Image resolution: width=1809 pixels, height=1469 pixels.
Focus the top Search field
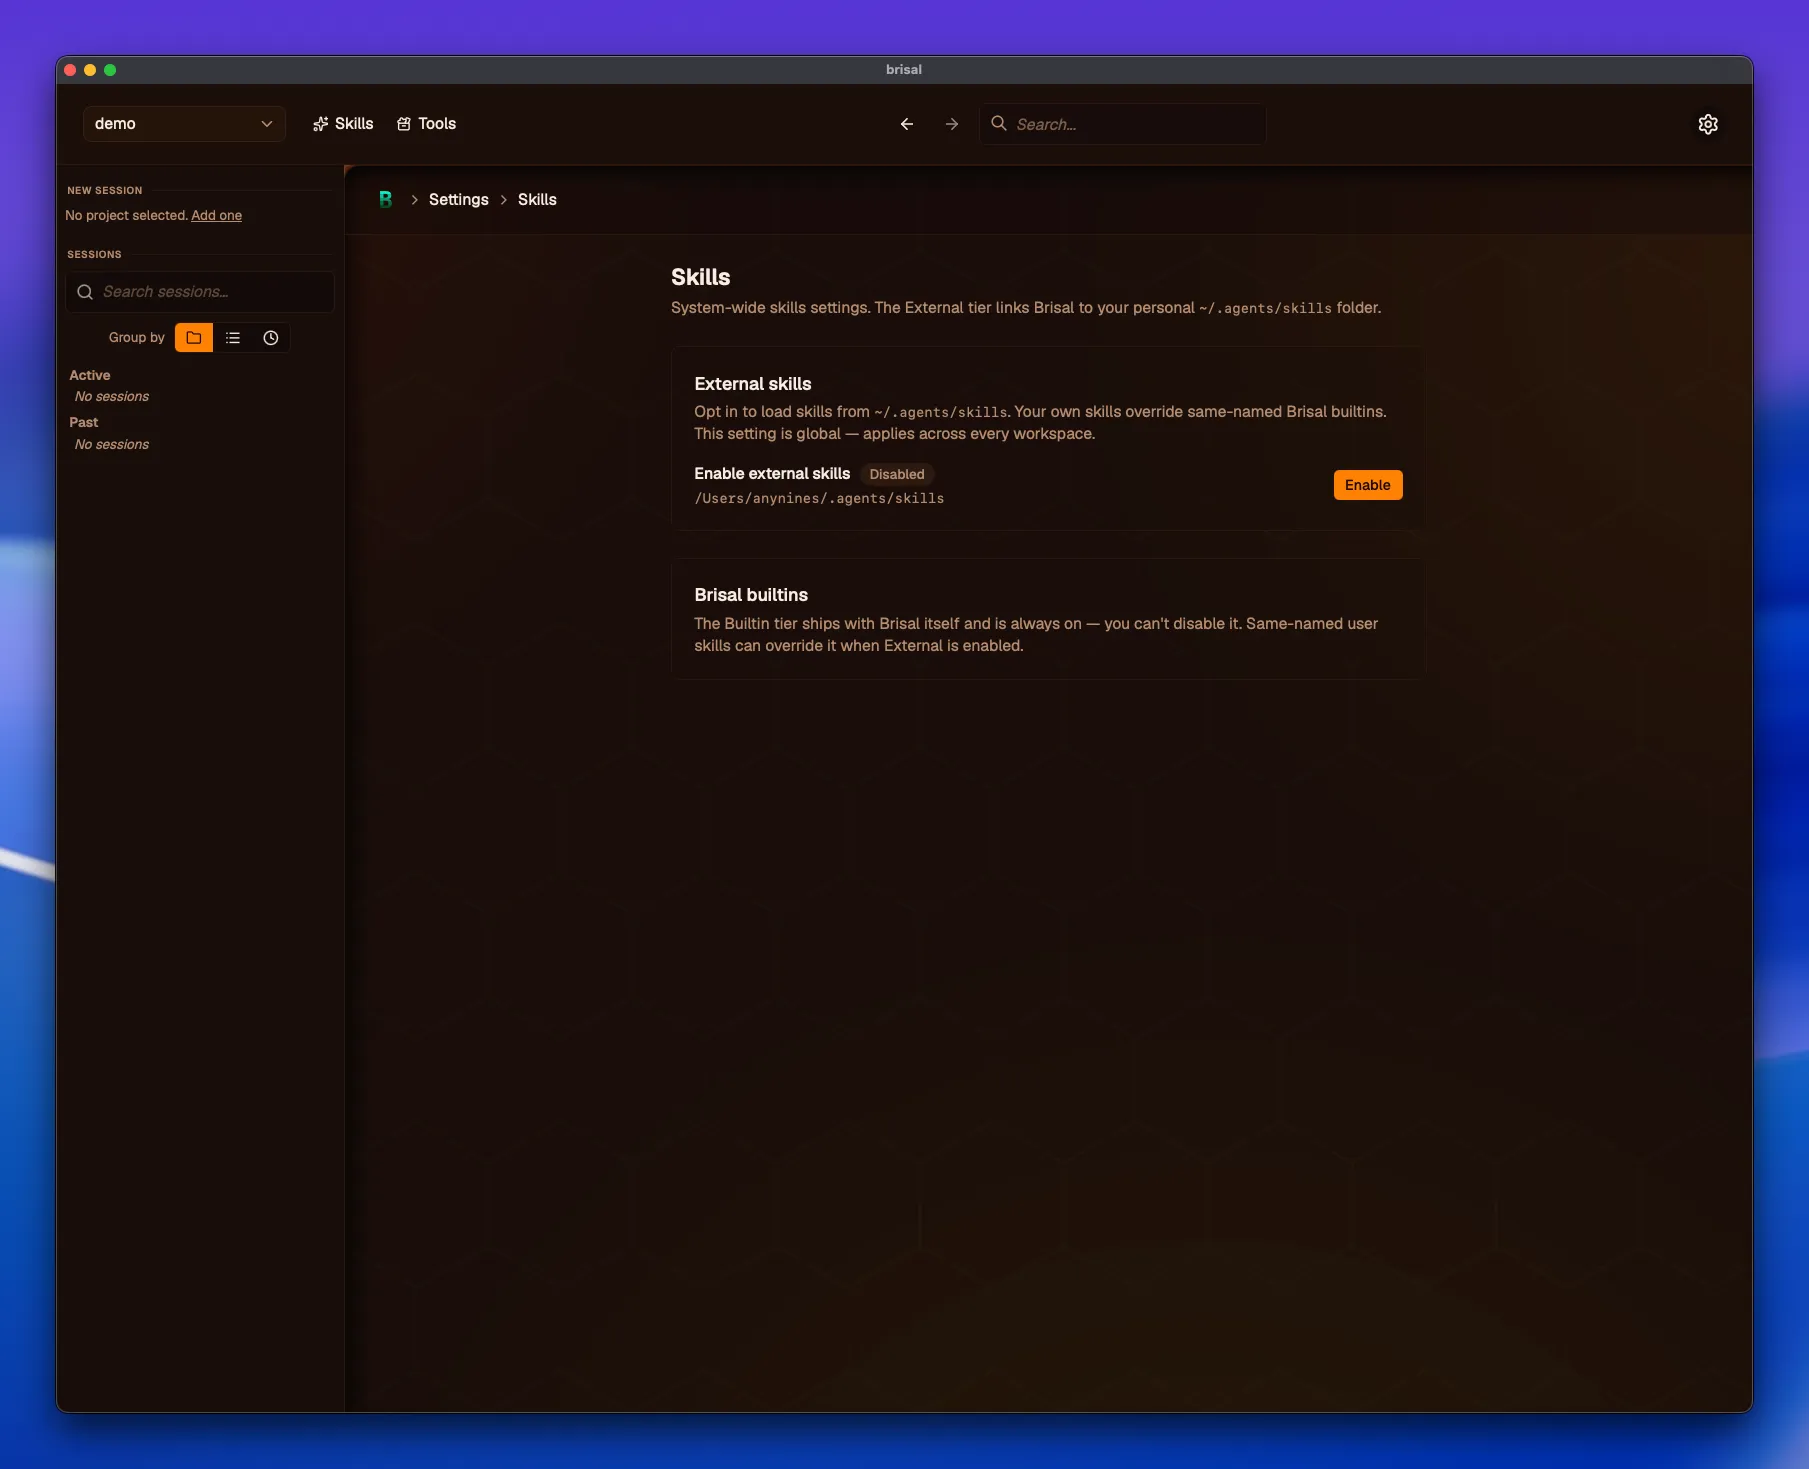[x=1122, y=124]
